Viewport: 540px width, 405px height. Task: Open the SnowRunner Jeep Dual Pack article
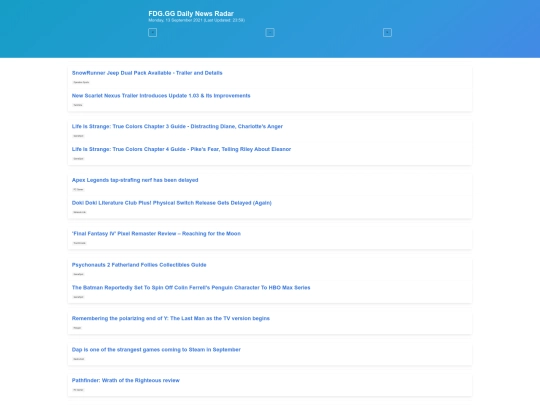coord(147,73)
